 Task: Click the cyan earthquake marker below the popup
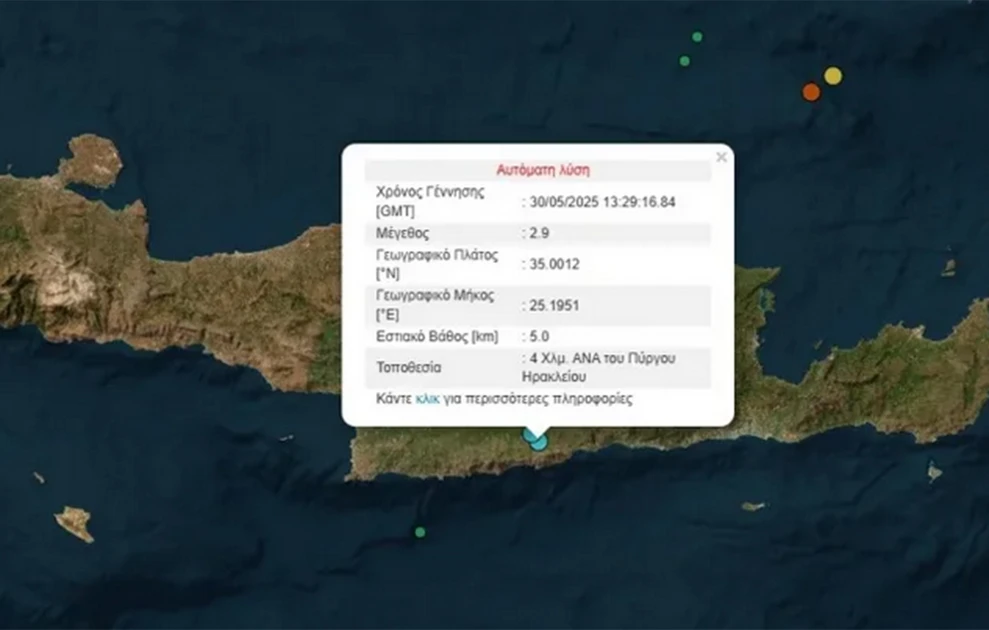click(538, 440)
